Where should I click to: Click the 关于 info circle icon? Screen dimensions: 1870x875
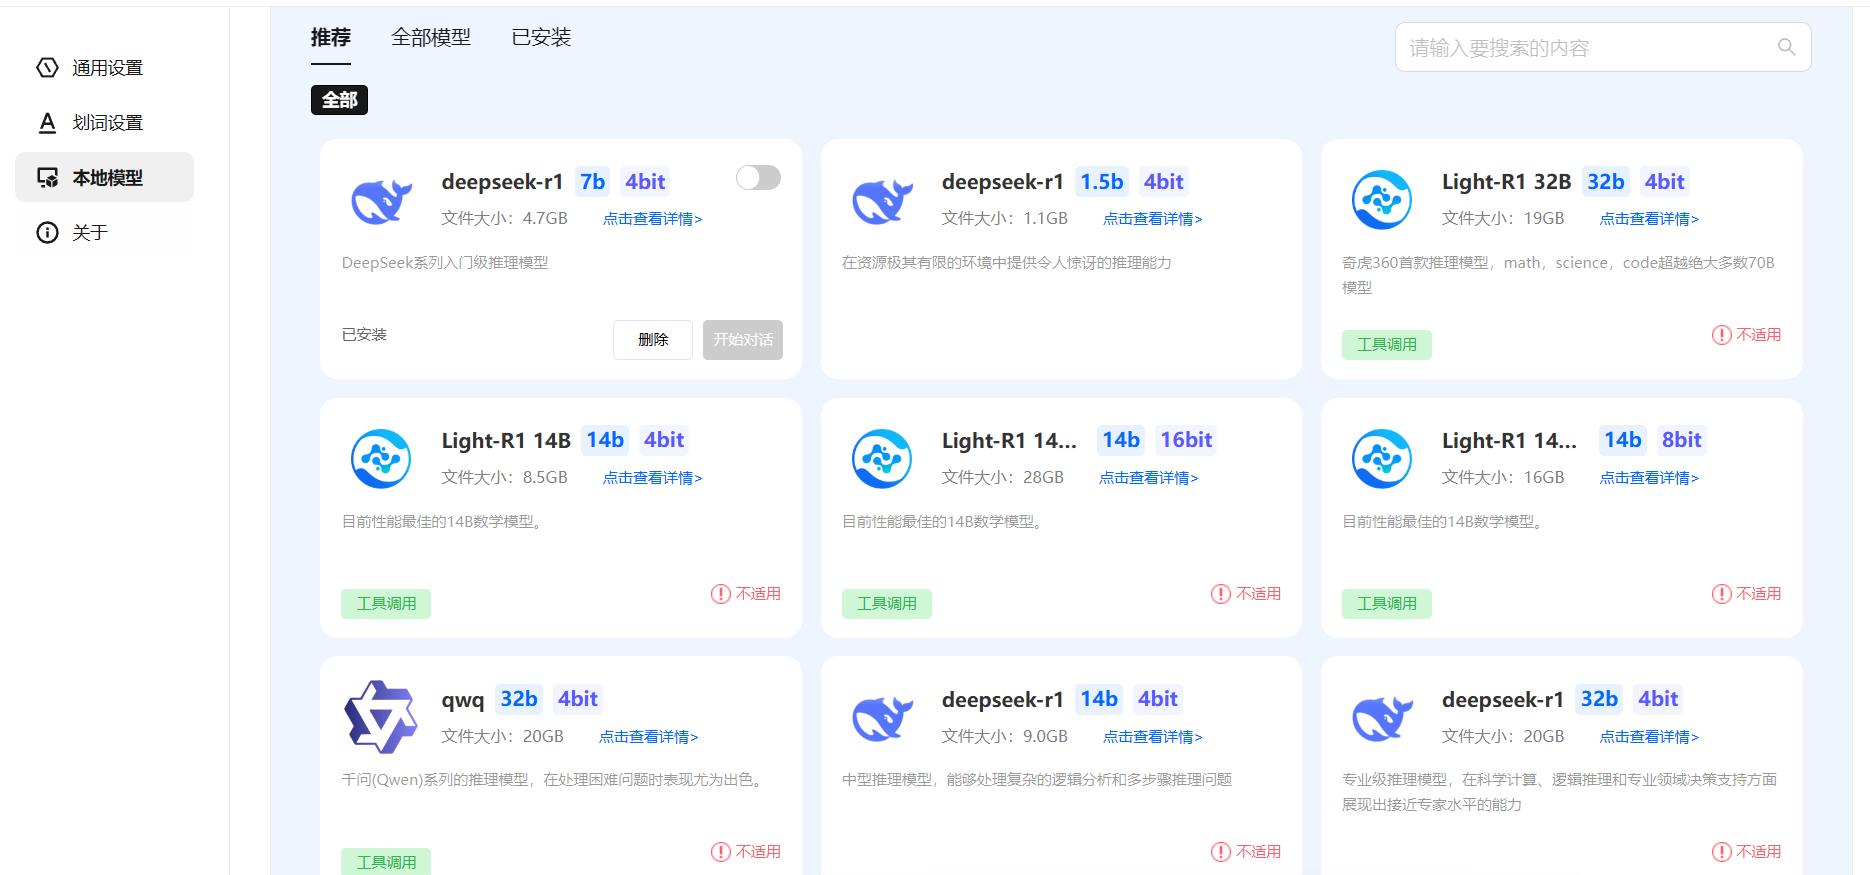47,232
